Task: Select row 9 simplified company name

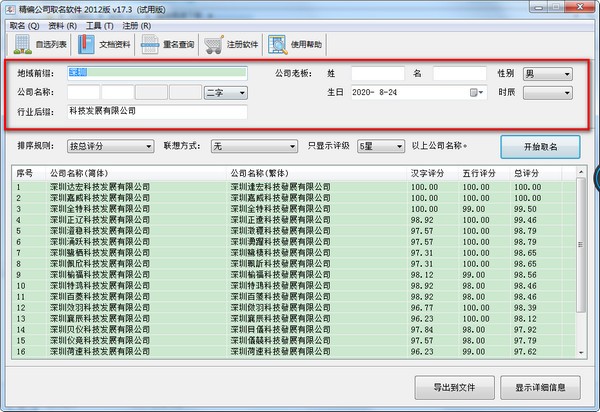Action: [x=100, y=275]
